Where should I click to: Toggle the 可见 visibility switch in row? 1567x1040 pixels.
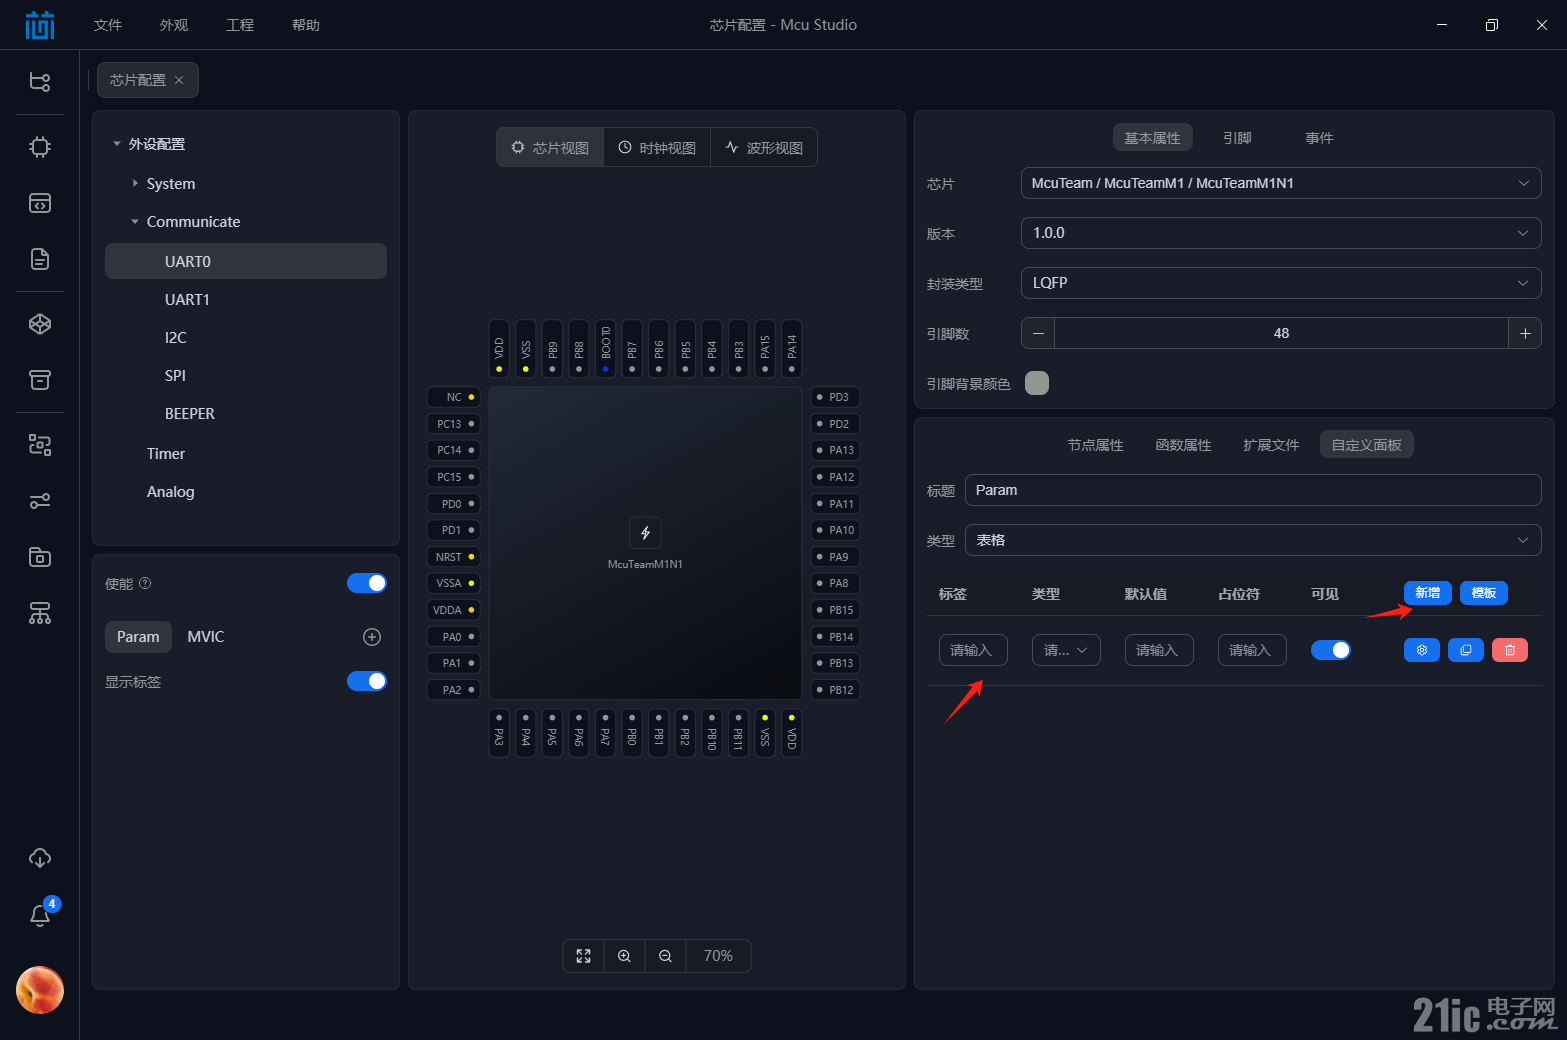[x=1331, y=650]
